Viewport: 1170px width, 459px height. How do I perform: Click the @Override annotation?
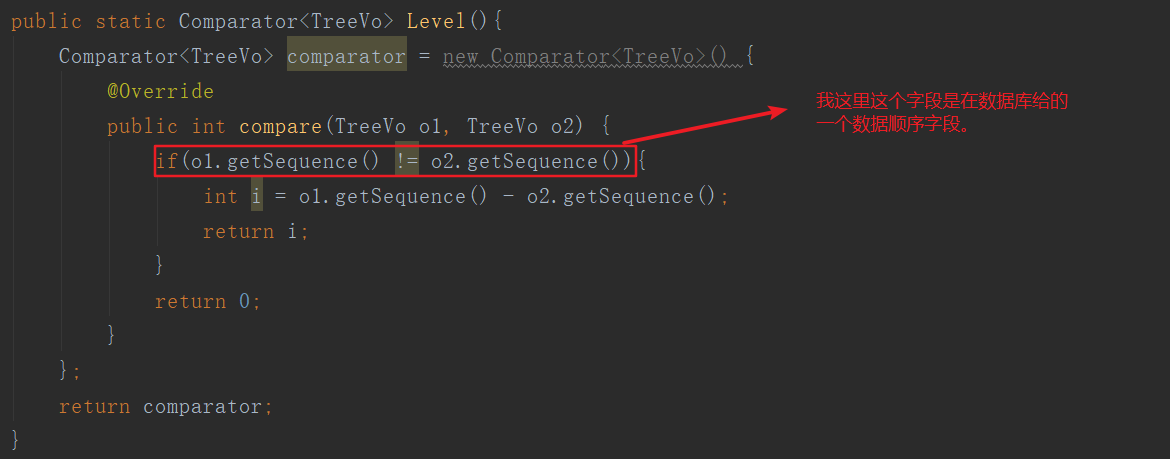click(x=160, y=91)
